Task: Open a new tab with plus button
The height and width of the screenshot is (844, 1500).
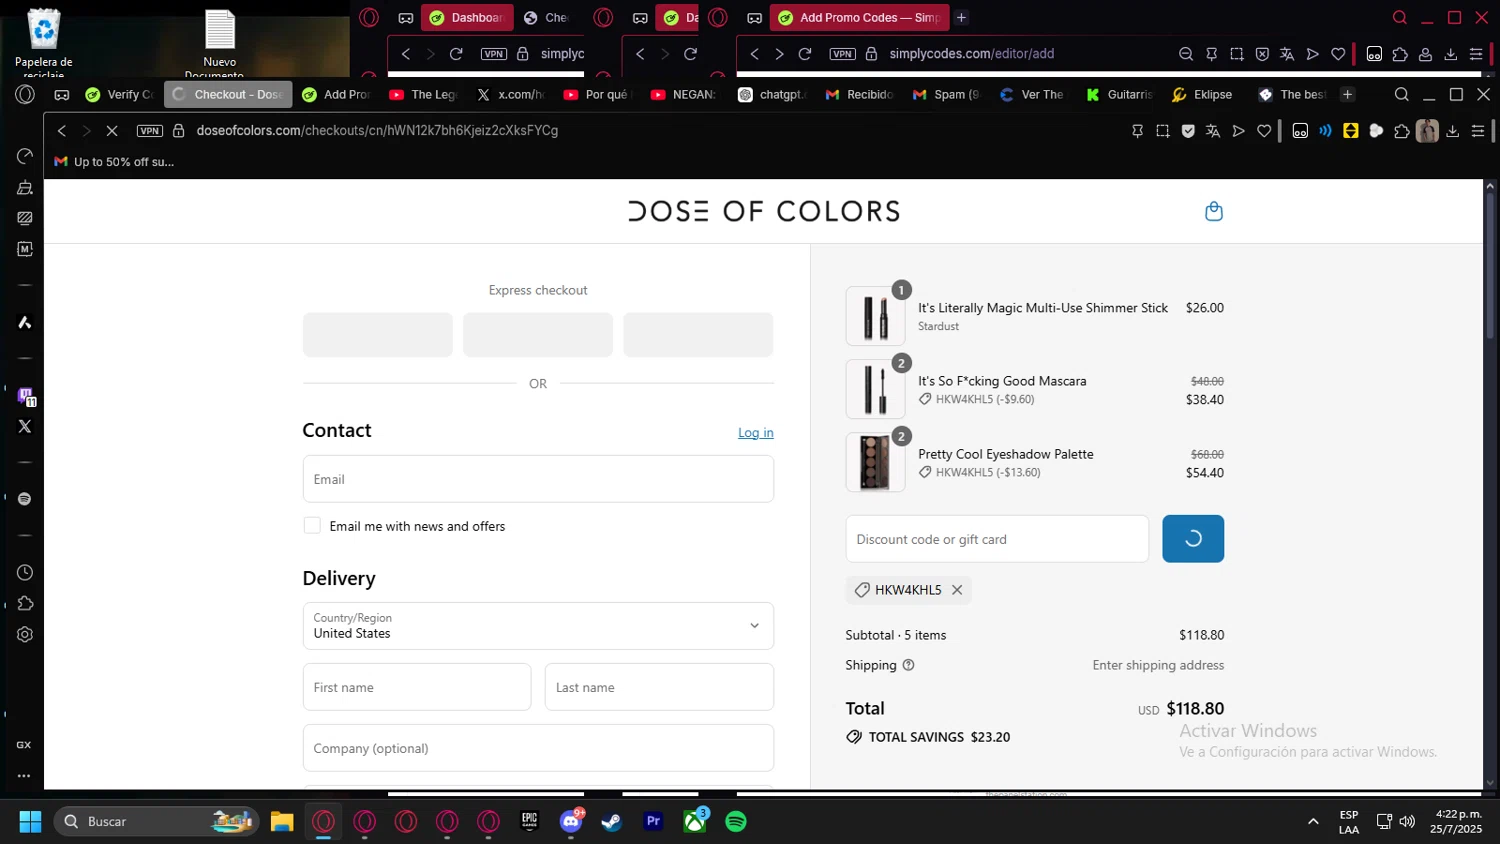Action: click(x=1347, y=94)
